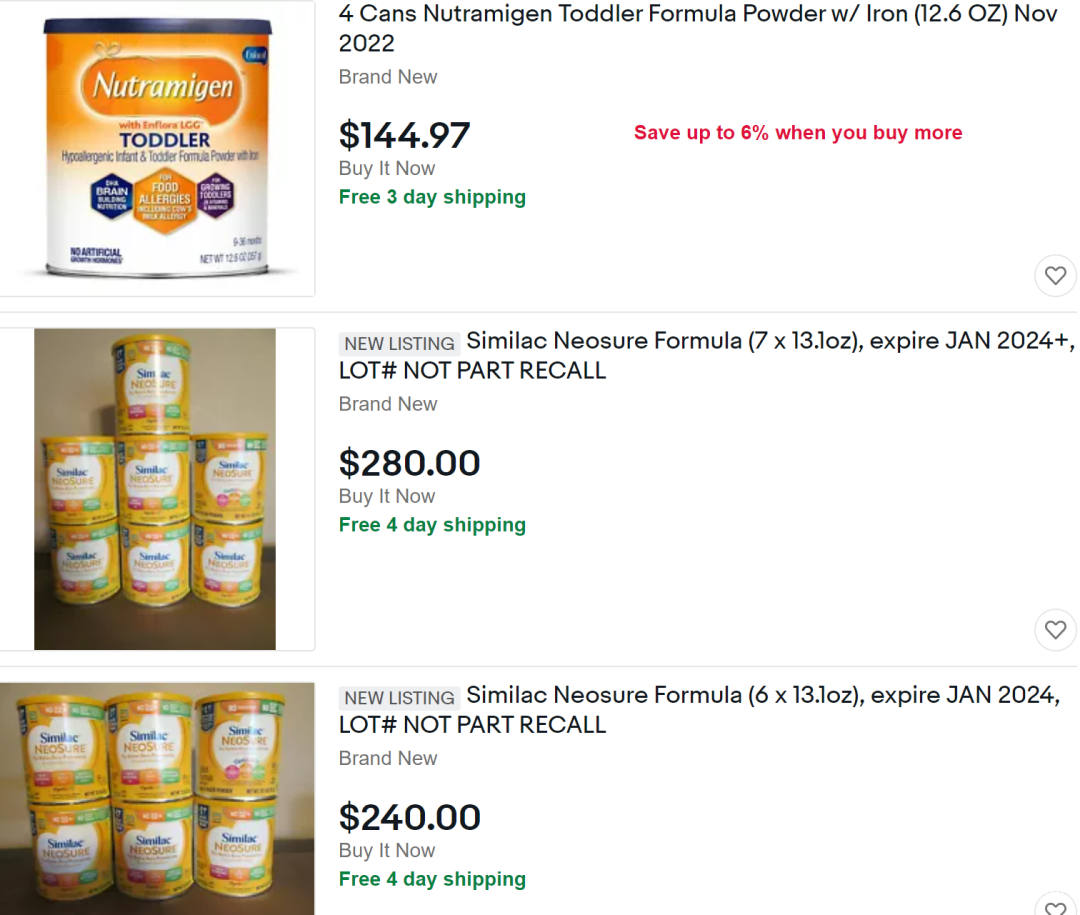Click "Free 4 day shipping" under $280.00
Screen dimensions: 1080x915
point(432,525)
